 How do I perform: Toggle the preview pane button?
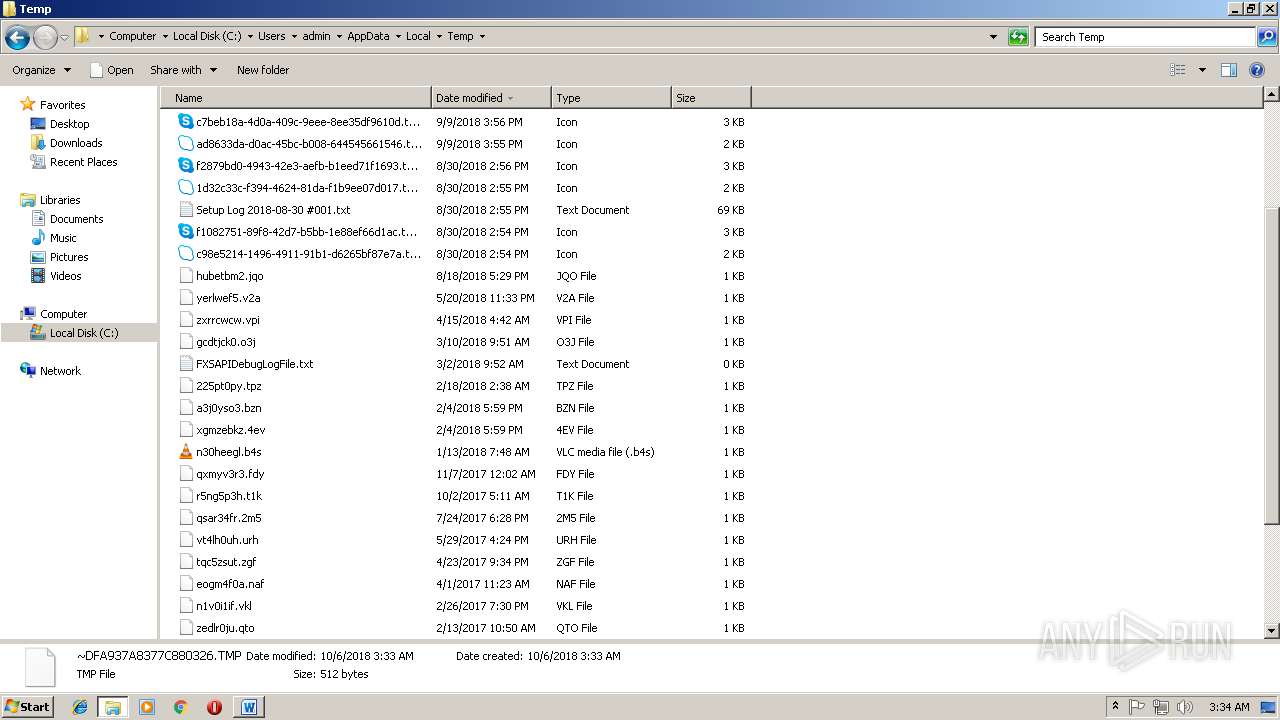pos(1229,70)
